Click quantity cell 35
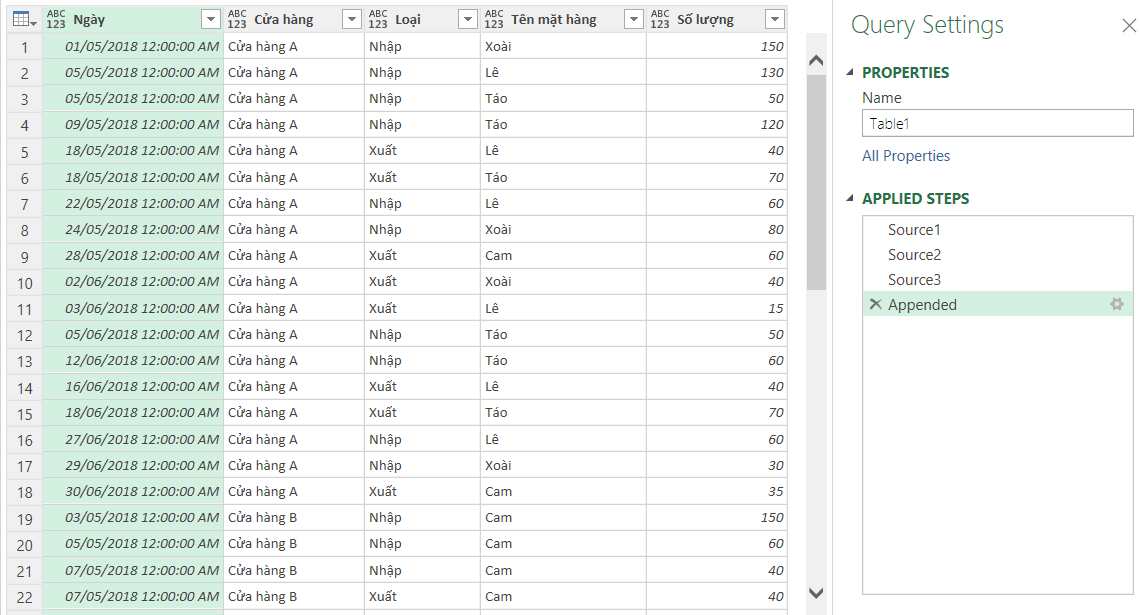This screenshot has width=1140, height=615. click(x=717, y=491)
